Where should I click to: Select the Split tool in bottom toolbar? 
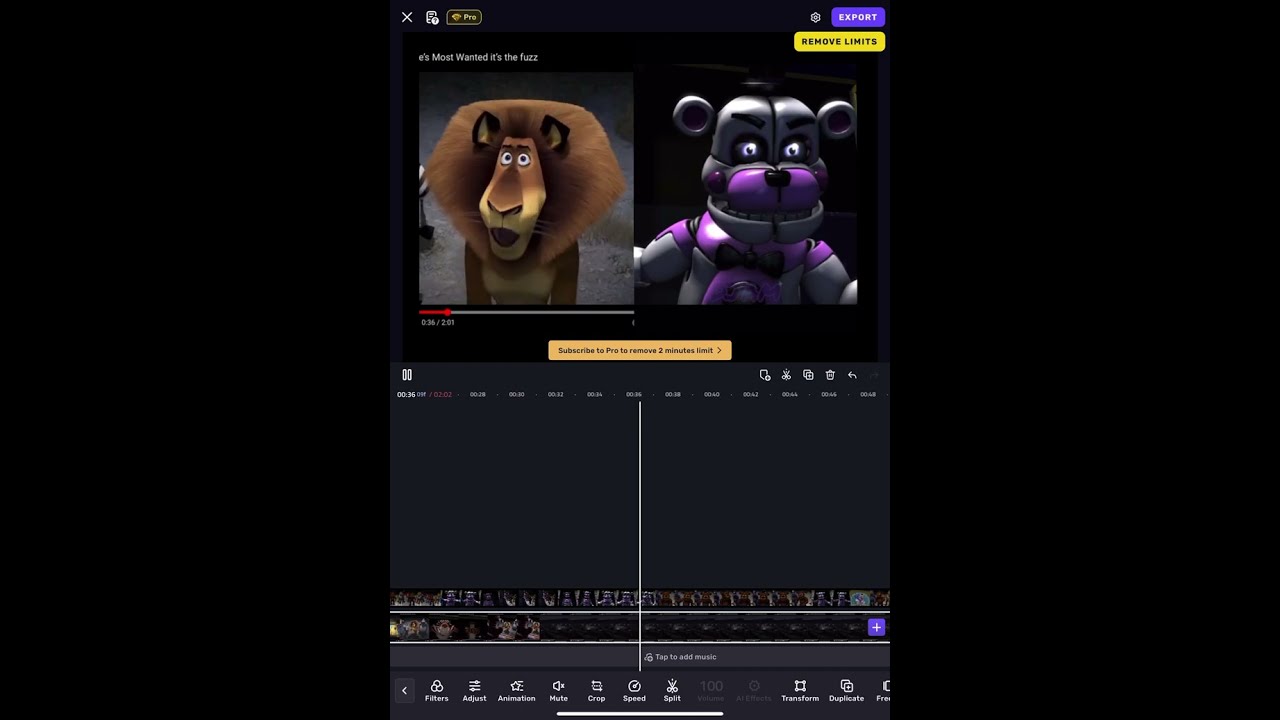click(672, 691)
